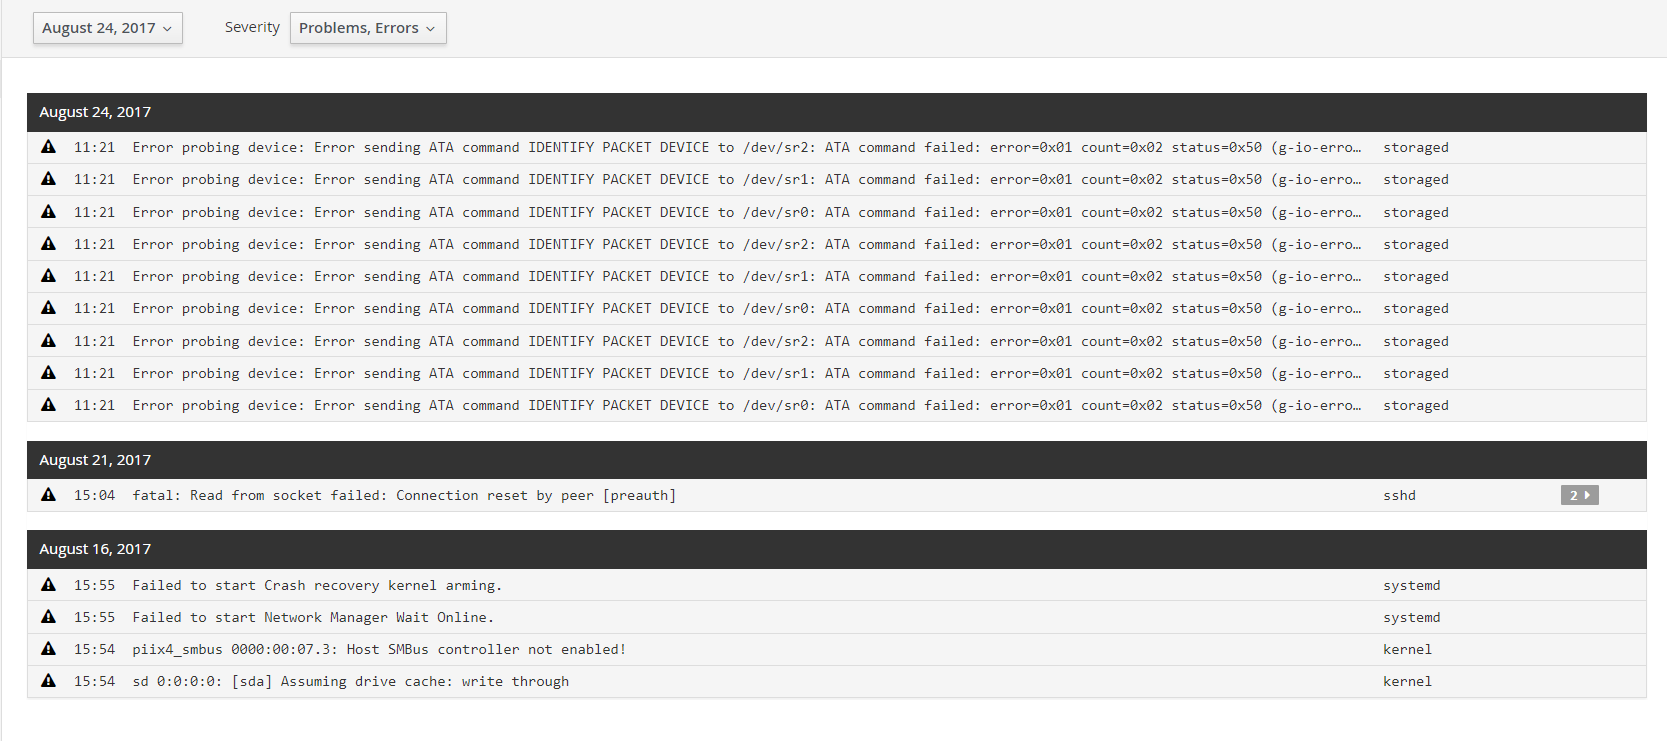
Task: Expand the sshd entry with the 2 badge
Action: coord(1578,495)
